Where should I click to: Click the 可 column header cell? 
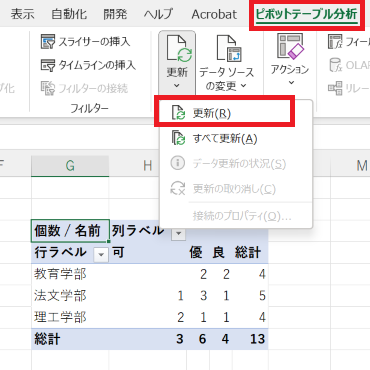[118, 252]
